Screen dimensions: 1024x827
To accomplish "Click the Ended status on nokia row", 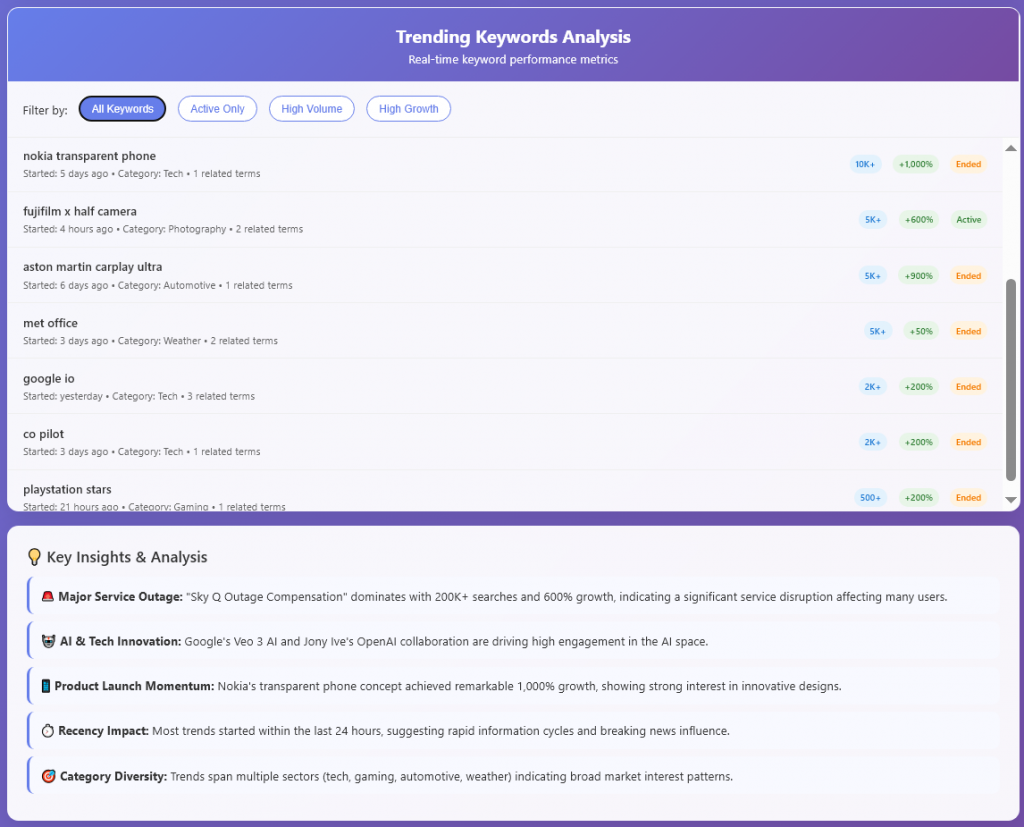I will point(968,164).
